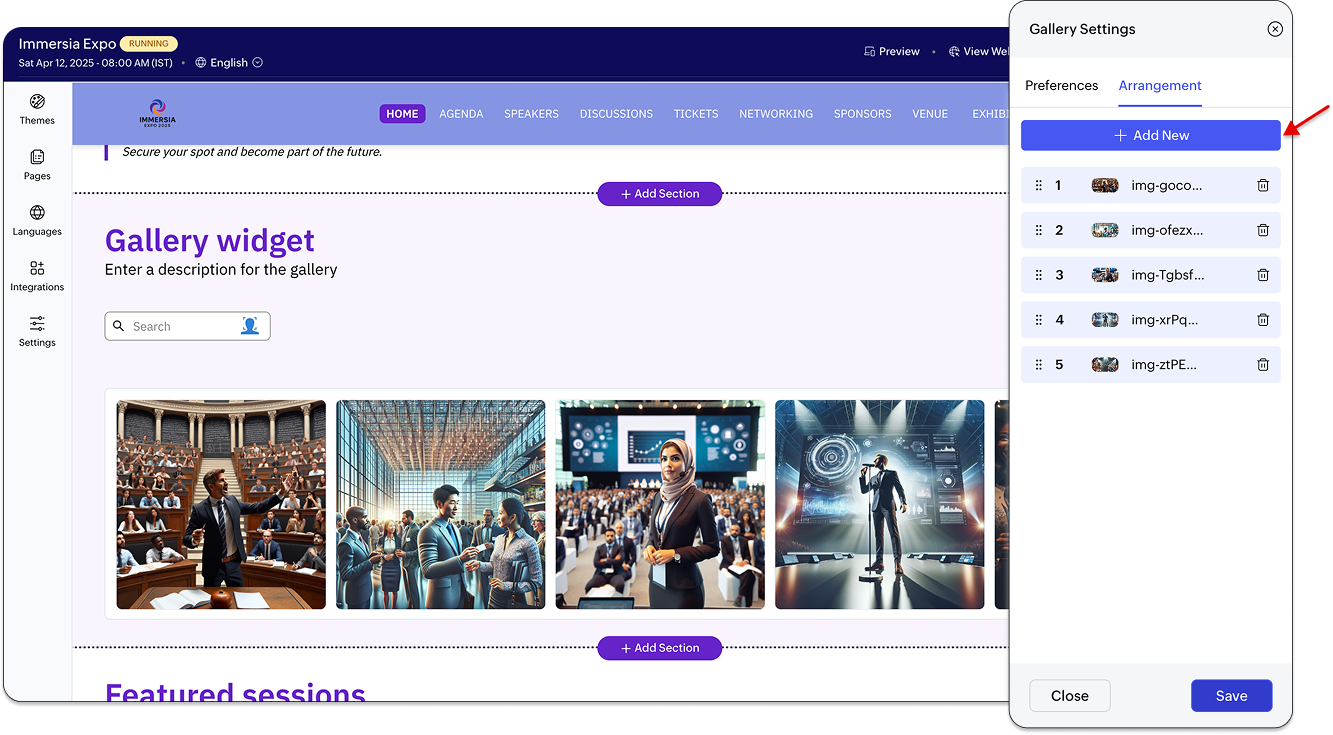
Task: Click the img-xrPq thumbnail in arrangement list
Action: 1105,320
